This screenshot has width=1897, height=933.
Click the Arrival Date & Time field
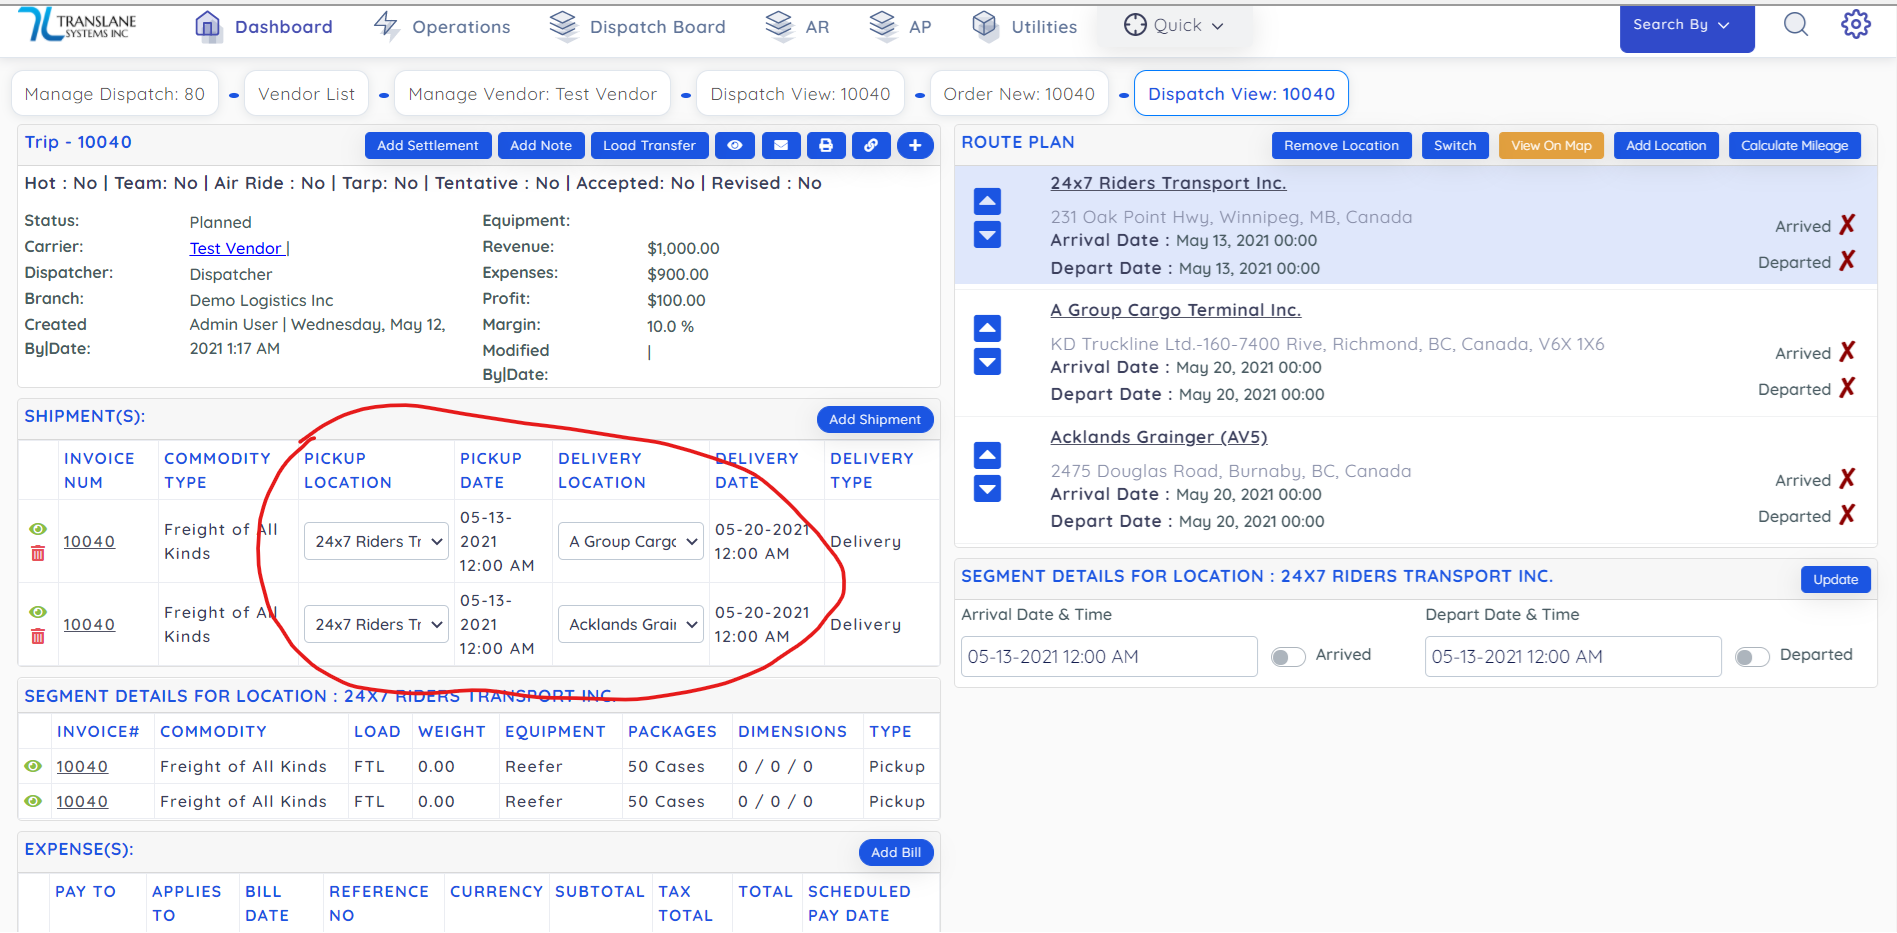(1108, 657)
